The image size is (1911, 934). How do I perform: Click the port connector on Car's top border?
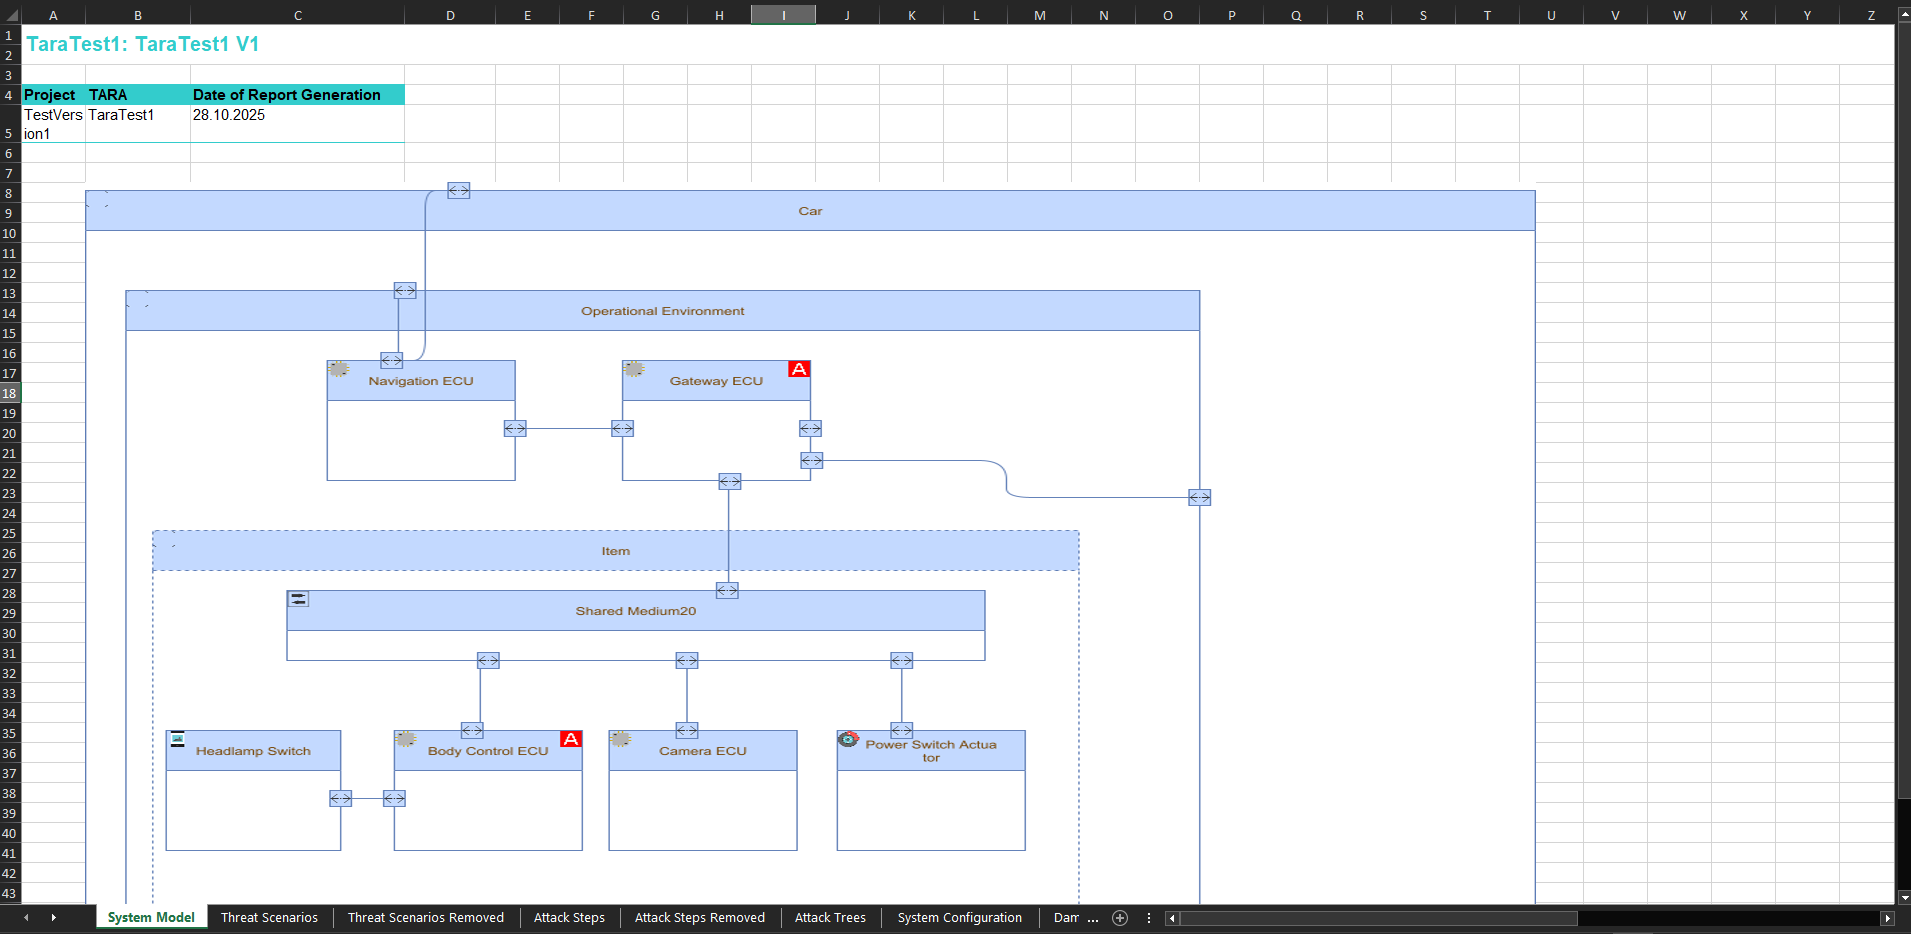coord(458,190)
